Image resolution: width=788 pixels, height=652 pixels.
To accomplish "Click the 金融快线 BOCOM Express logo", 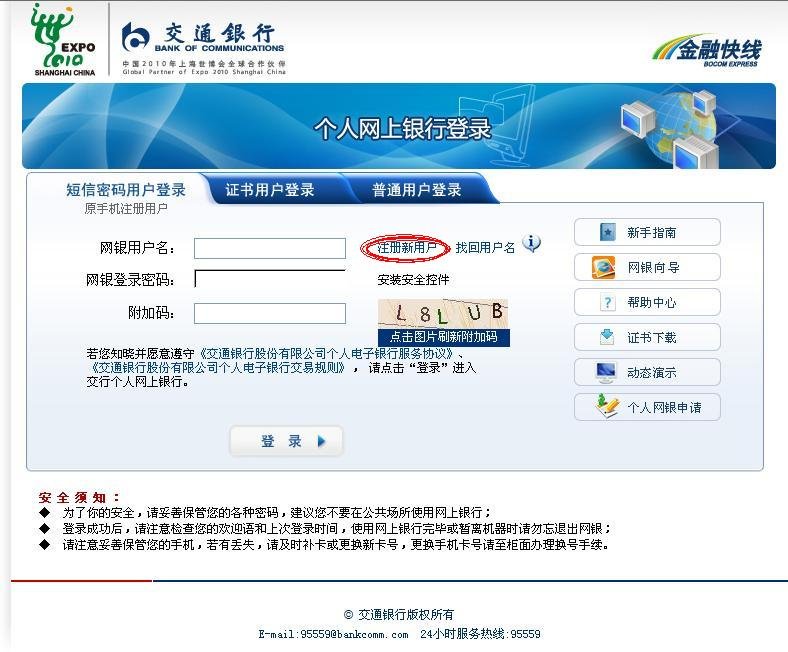I will (708, 51).
